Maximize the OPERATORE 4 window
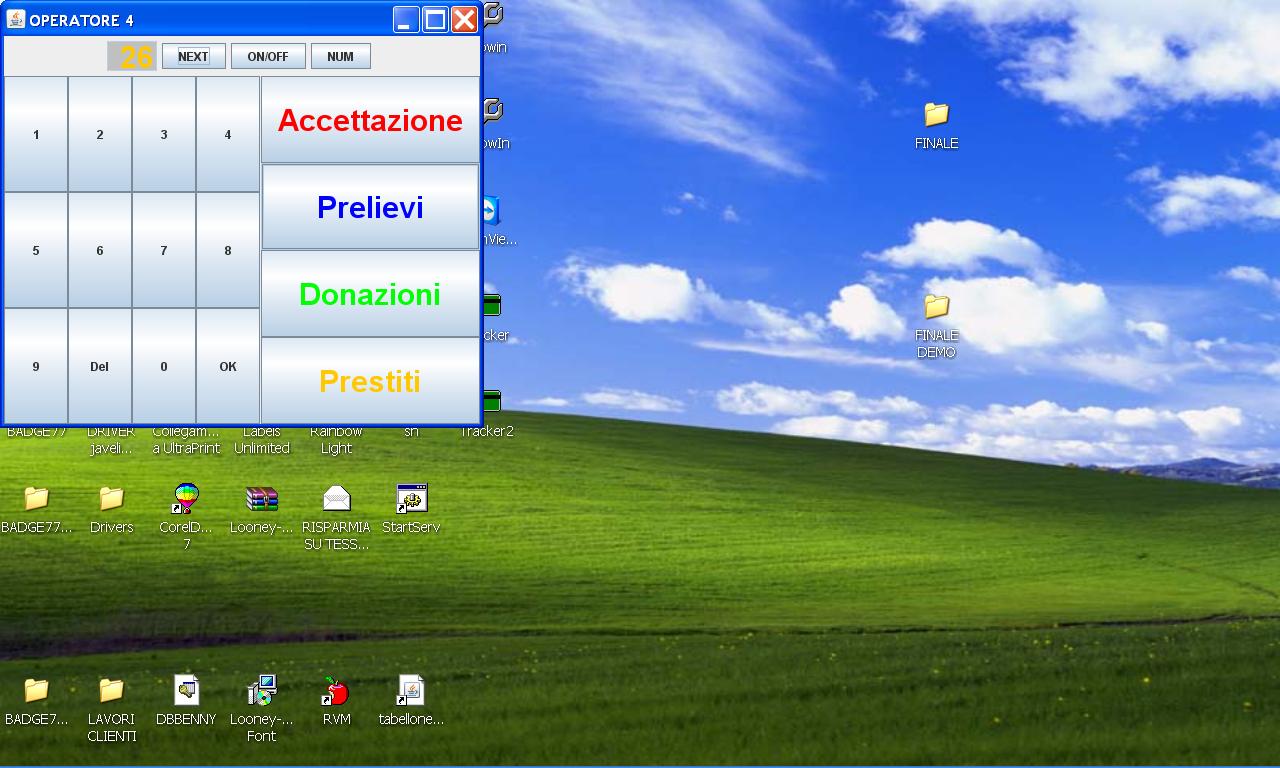The height and width of the screenshot is (768, 1280). point(435,20)
